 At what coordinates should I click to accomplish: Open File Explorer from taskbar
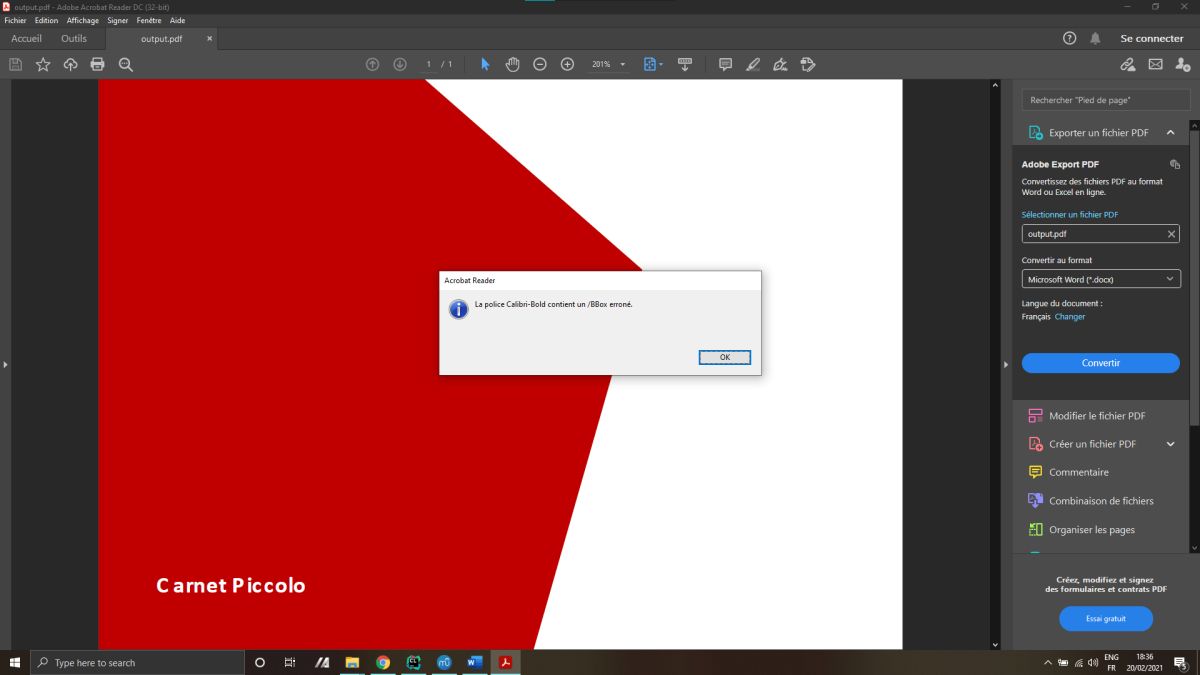click(x=352, y=662)
